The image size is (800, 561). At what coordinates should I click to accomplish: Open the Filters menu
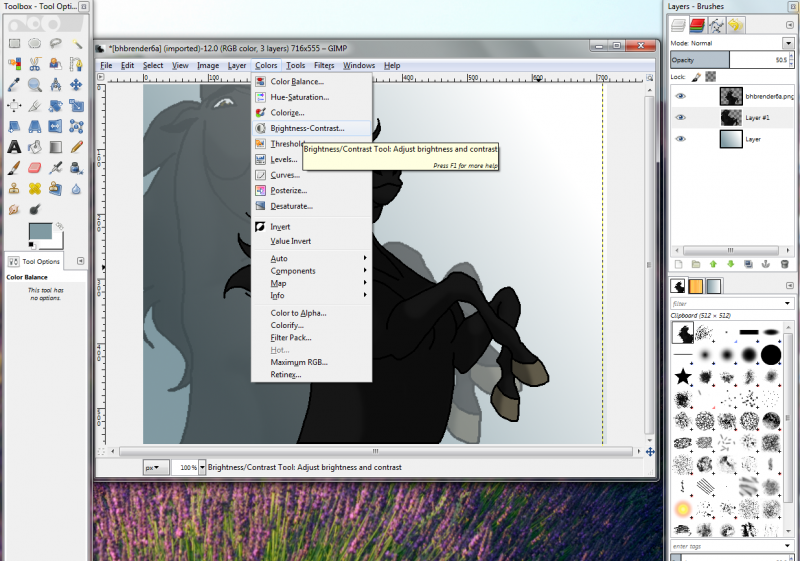(x=324, y=65)
